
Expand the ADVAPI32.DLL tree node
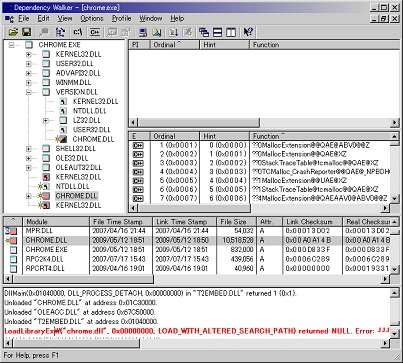pyautogui.click(x=29, y=73)
